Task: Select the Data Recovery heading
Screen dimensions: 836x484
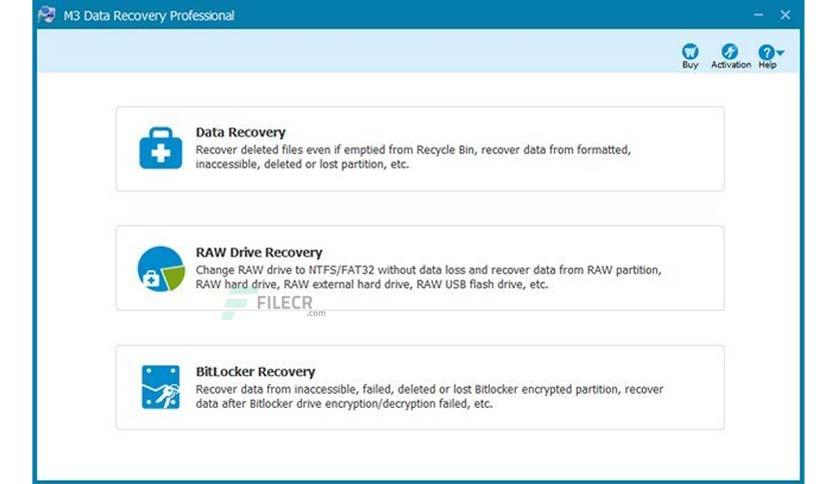Action: 240,132
